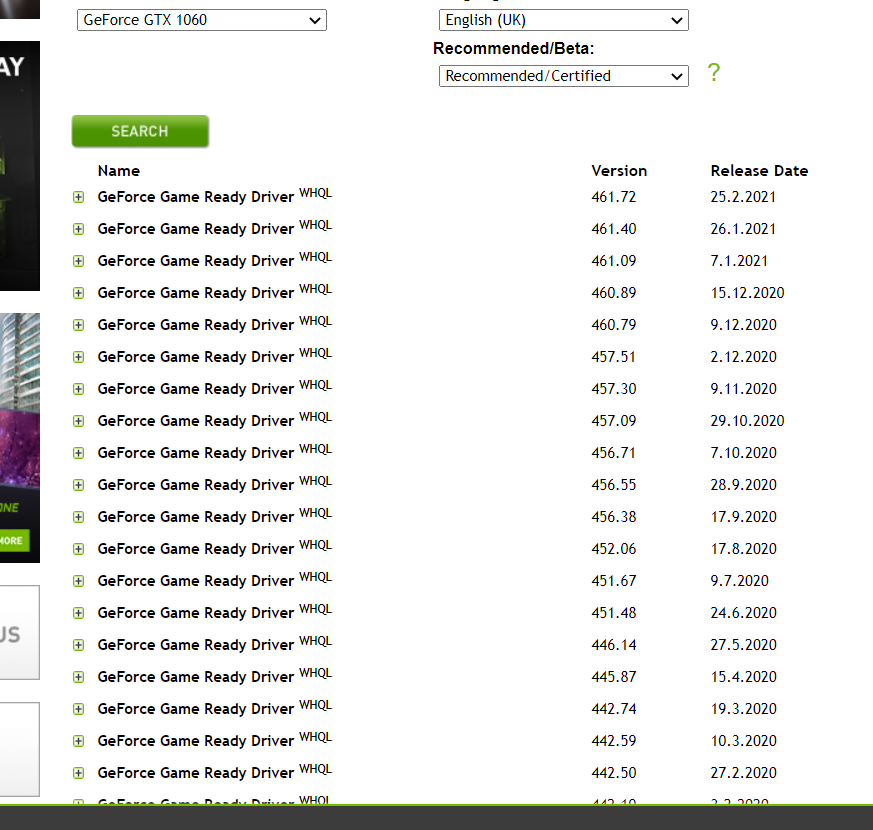Click version number 452.06
The width and height of the screenshot is (873, 830).
[614, 549]
